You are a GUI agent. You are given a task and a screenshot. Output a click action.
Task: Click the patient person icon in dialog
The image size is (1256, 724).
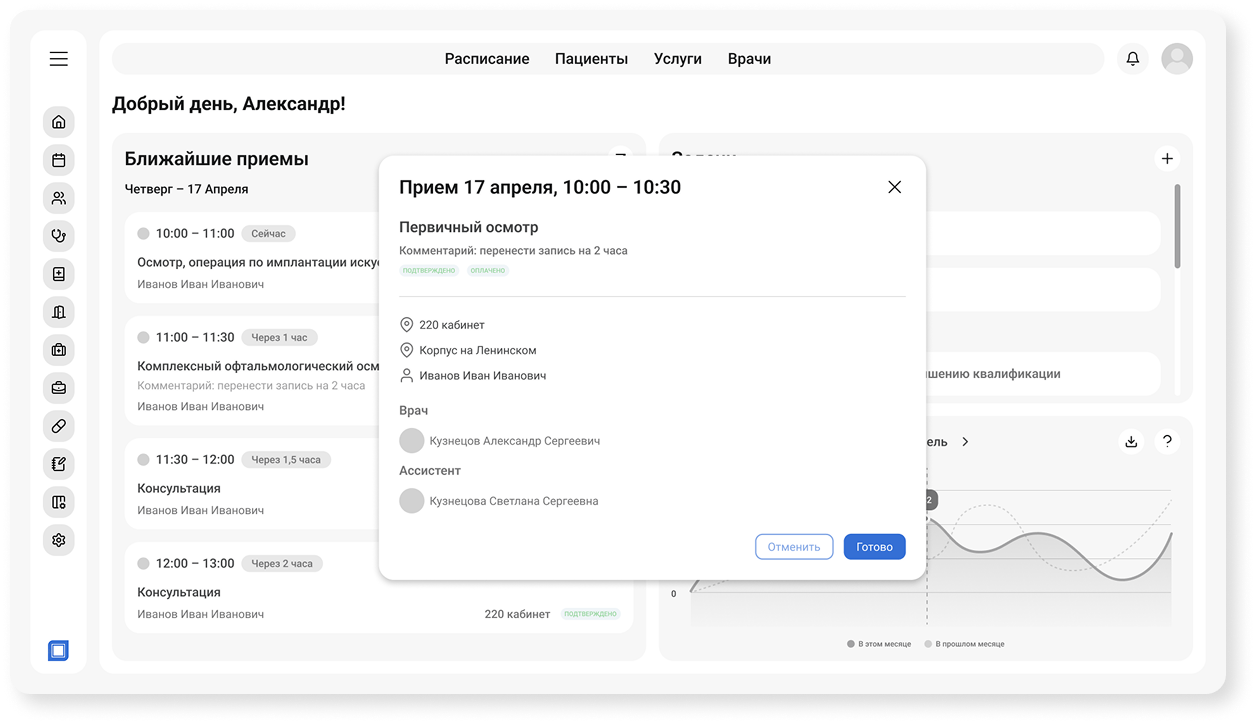[x=406, y=376]
